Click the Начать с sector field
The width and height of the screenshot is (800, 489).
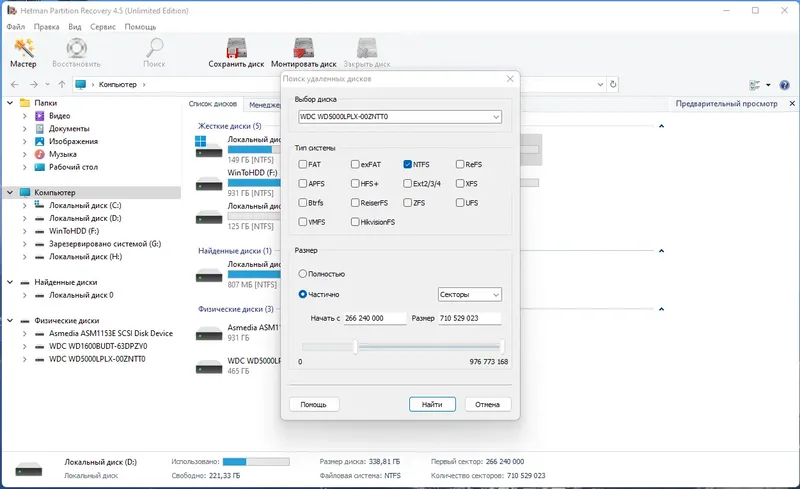(375, 318)
